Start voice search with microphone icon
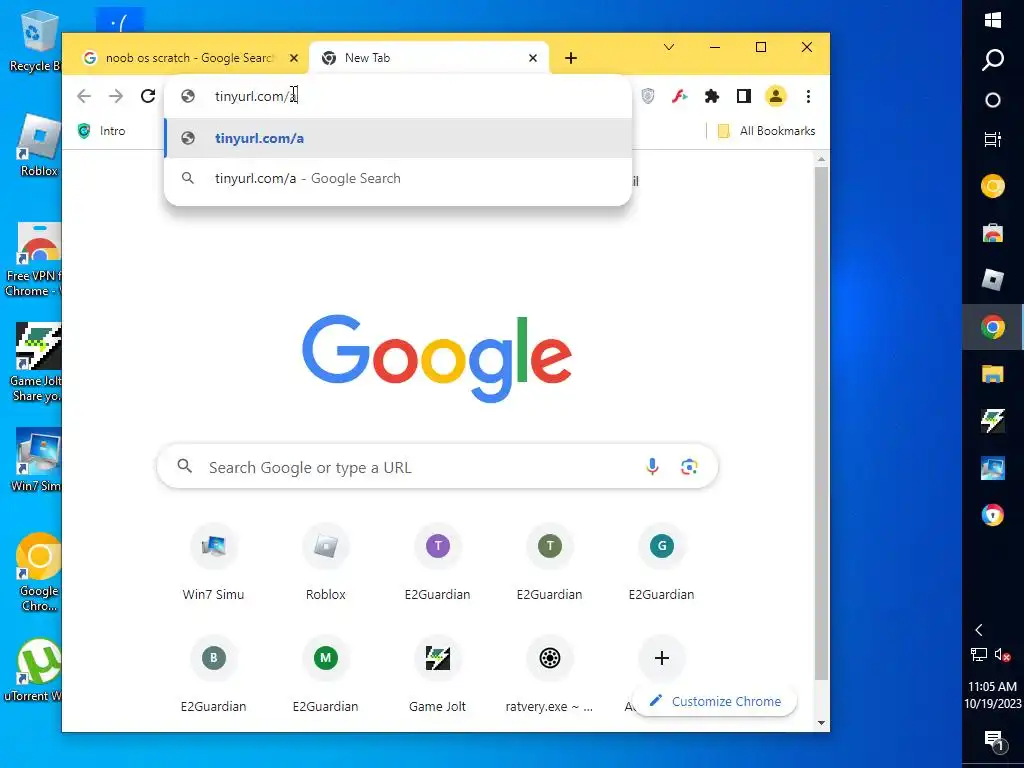1024x768 pixels. pos(652,466)
